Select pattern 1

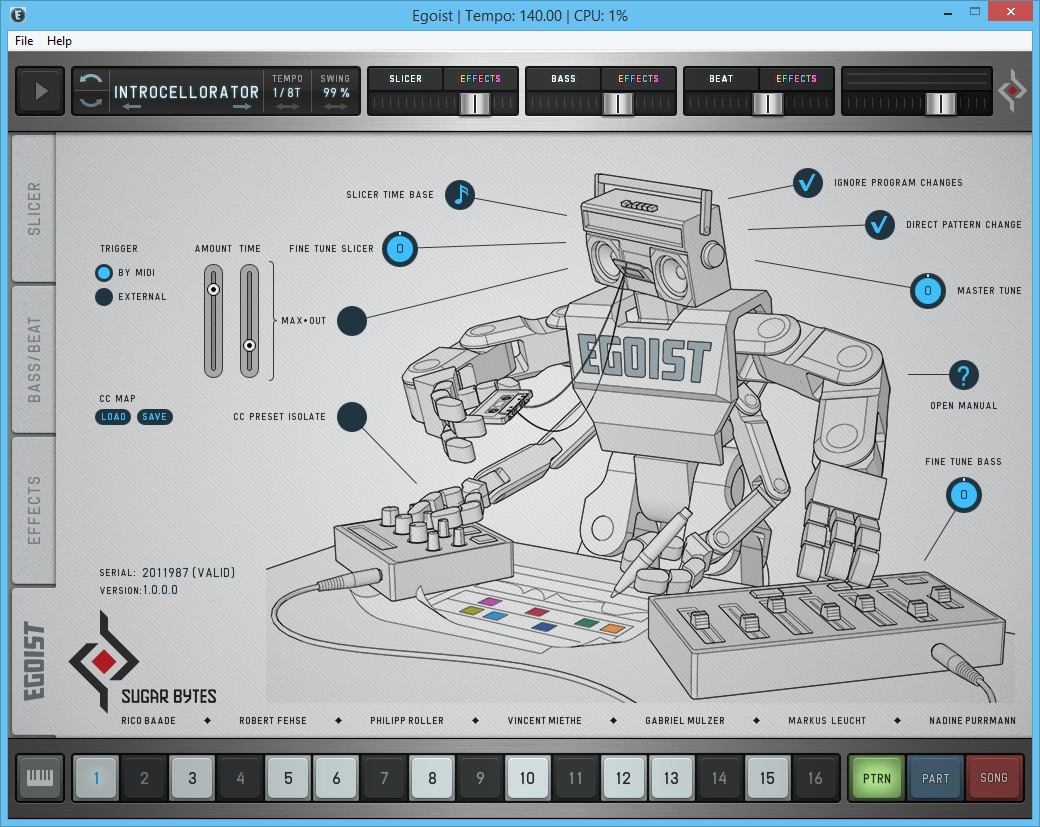tap(96, 777)
